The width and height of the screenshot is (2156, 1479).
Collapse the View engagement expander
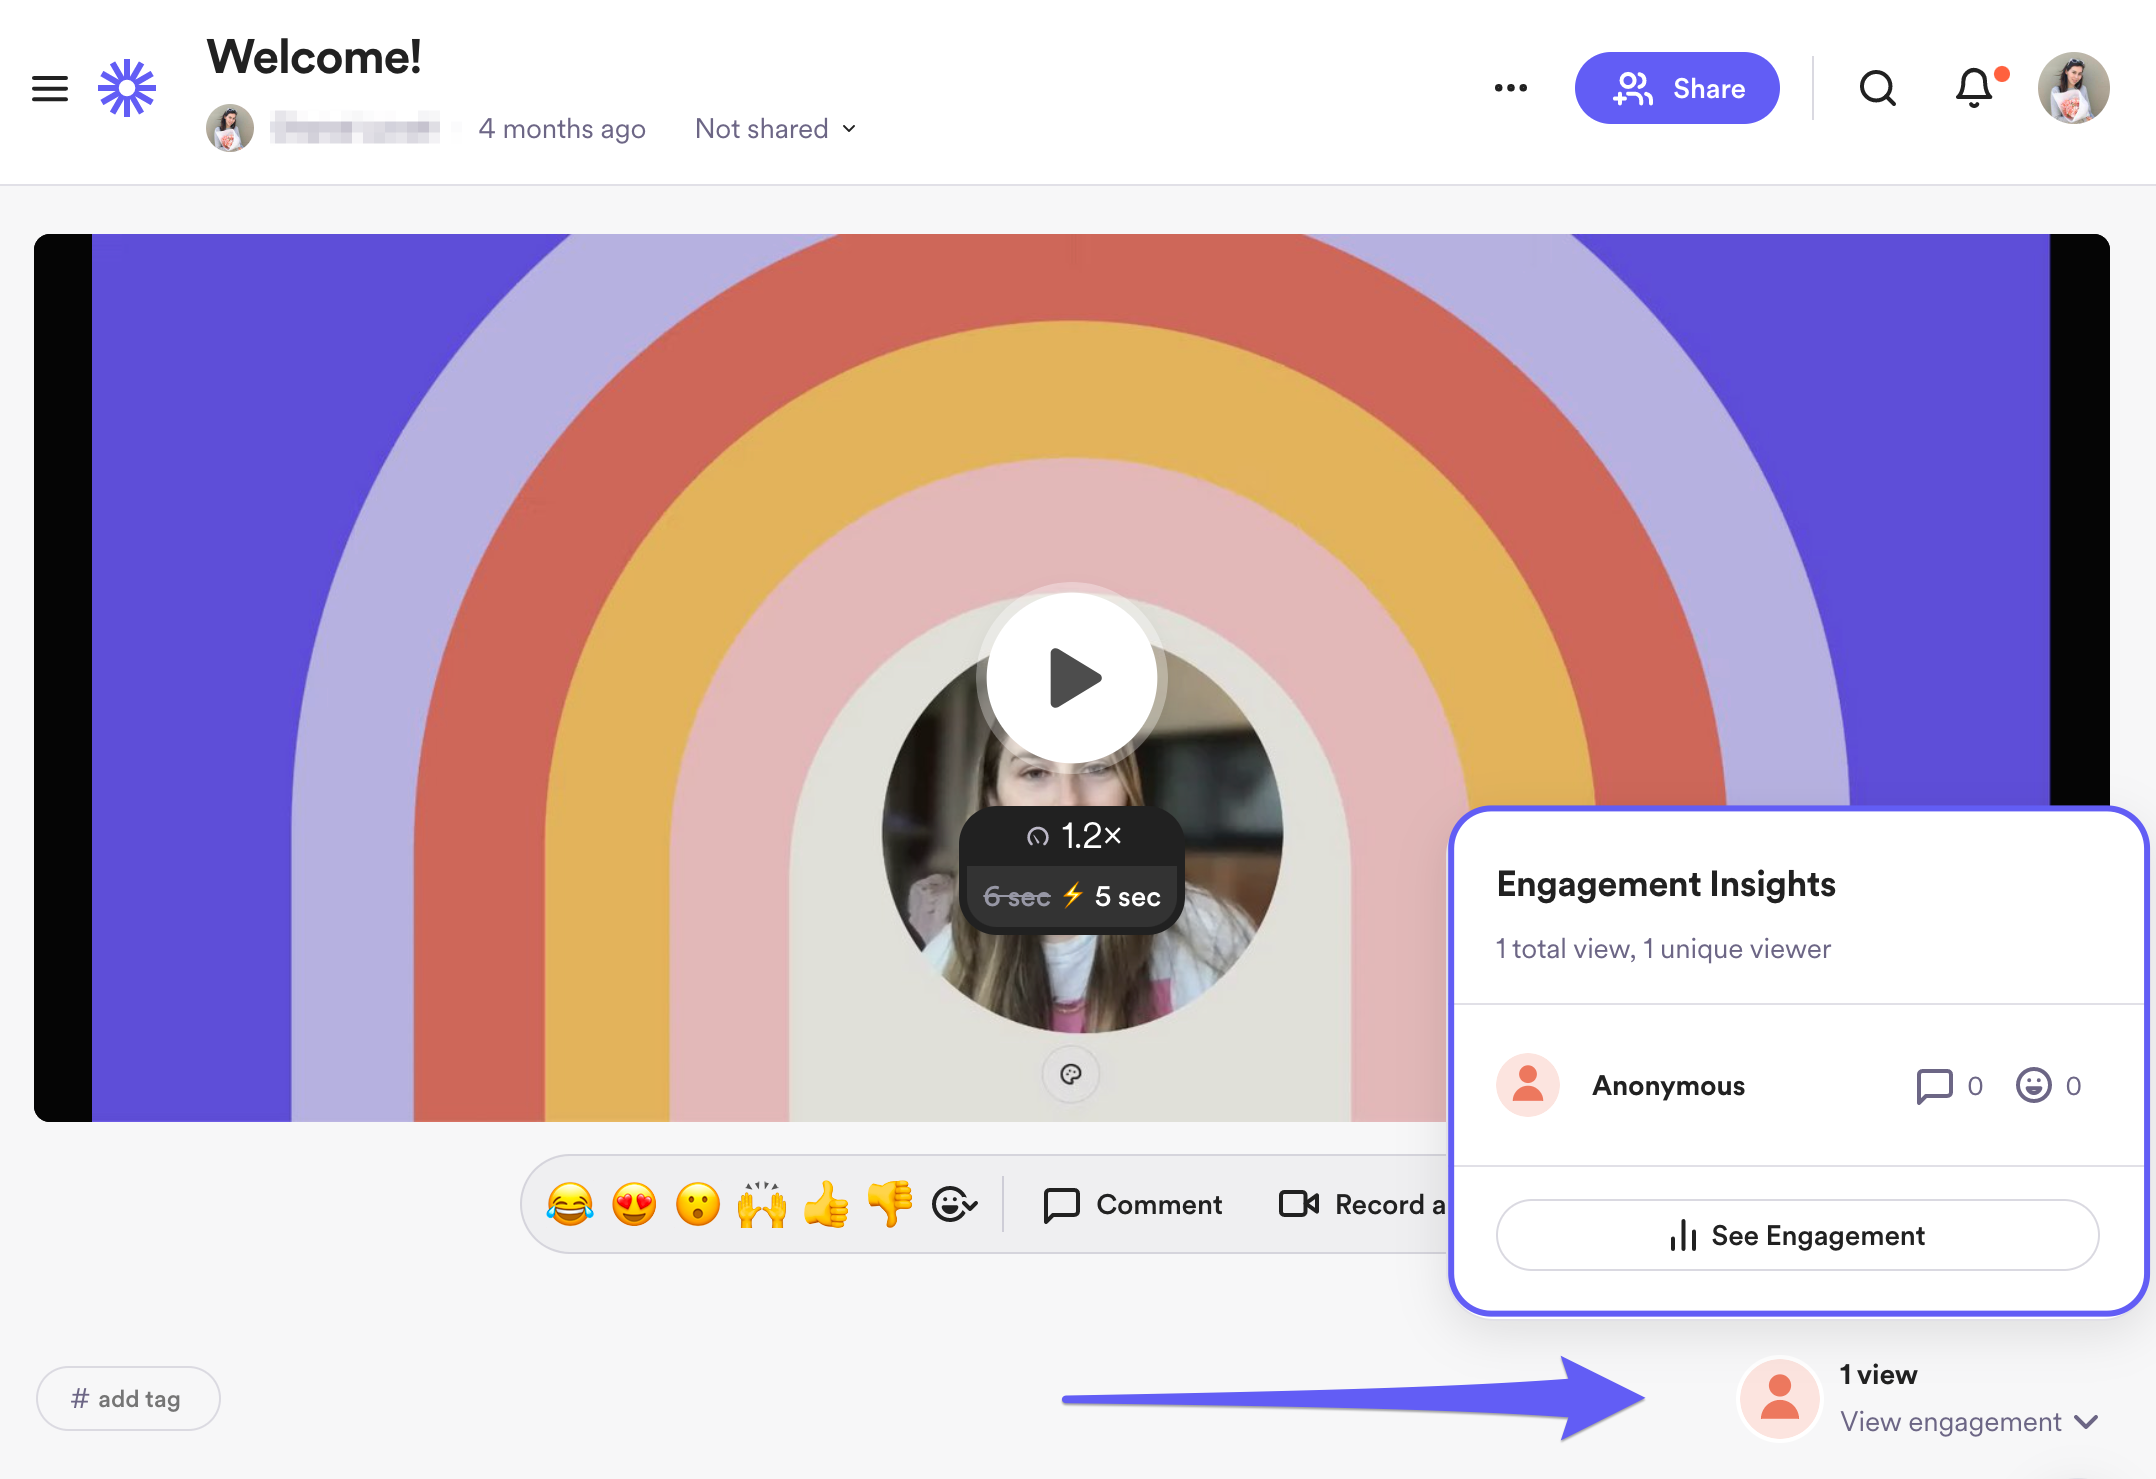(x=1968, y=1421)
